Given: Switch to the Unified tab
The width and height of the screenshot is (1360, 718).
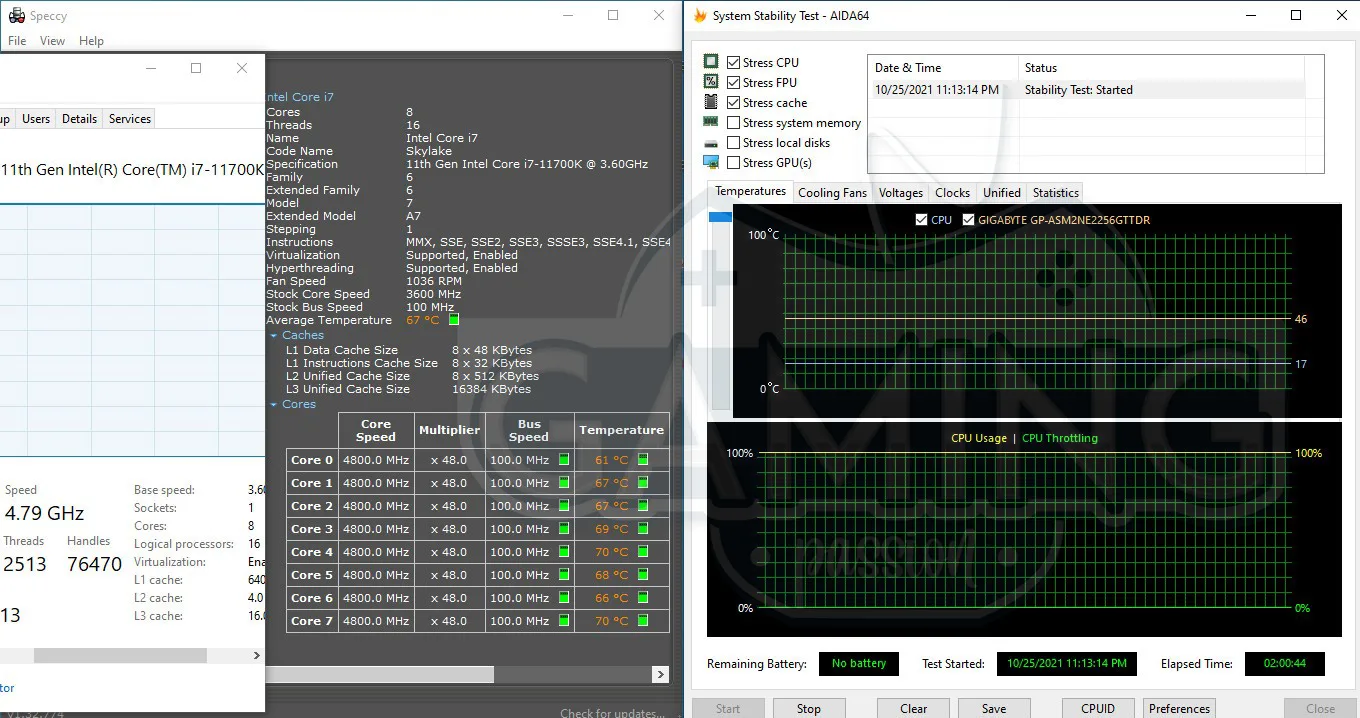Looking at the screenshot, I should (x=1002, y=193).
